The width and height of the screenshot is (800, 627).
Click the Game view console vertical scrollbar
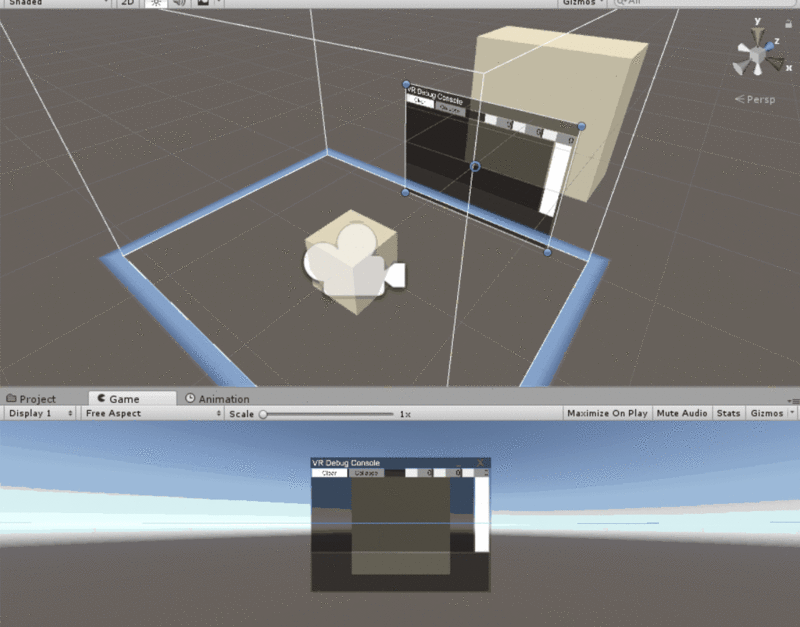tap(482, 515)
